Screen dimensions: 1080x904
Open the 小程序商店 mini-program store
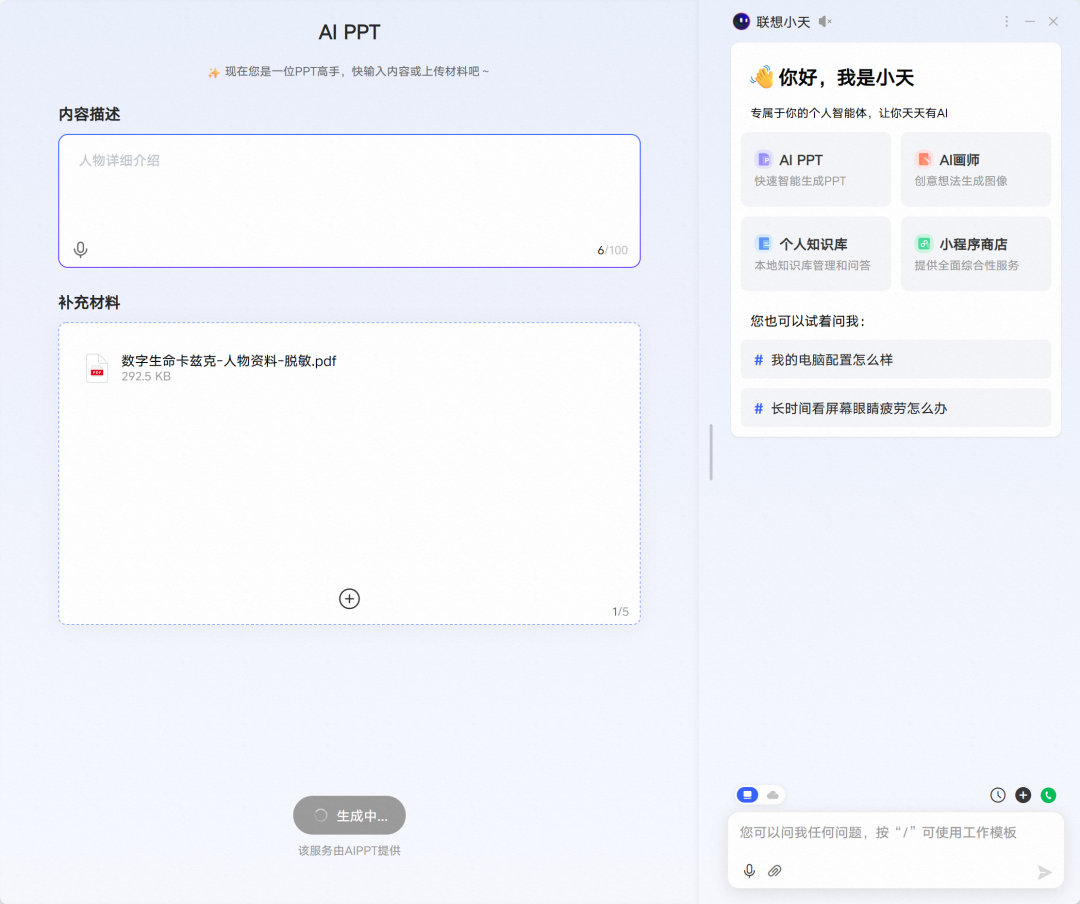click(975, 253)
